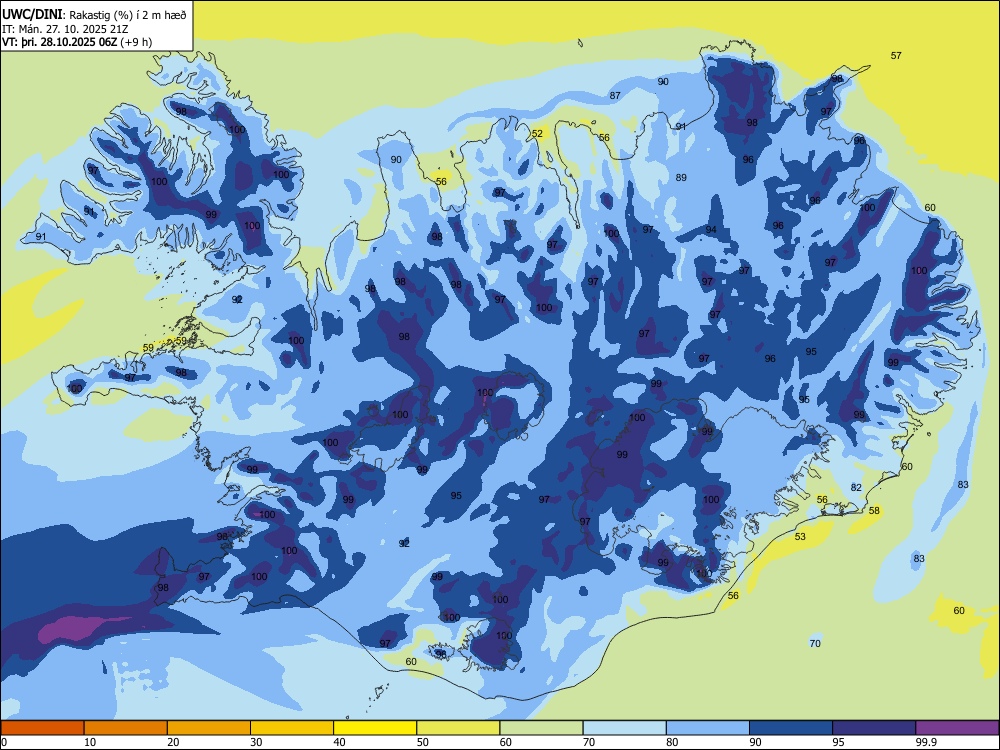Click legend tick label '95'
This screenshot has width=1000, height=750.
pyautogui.click(x=839, y=742)
